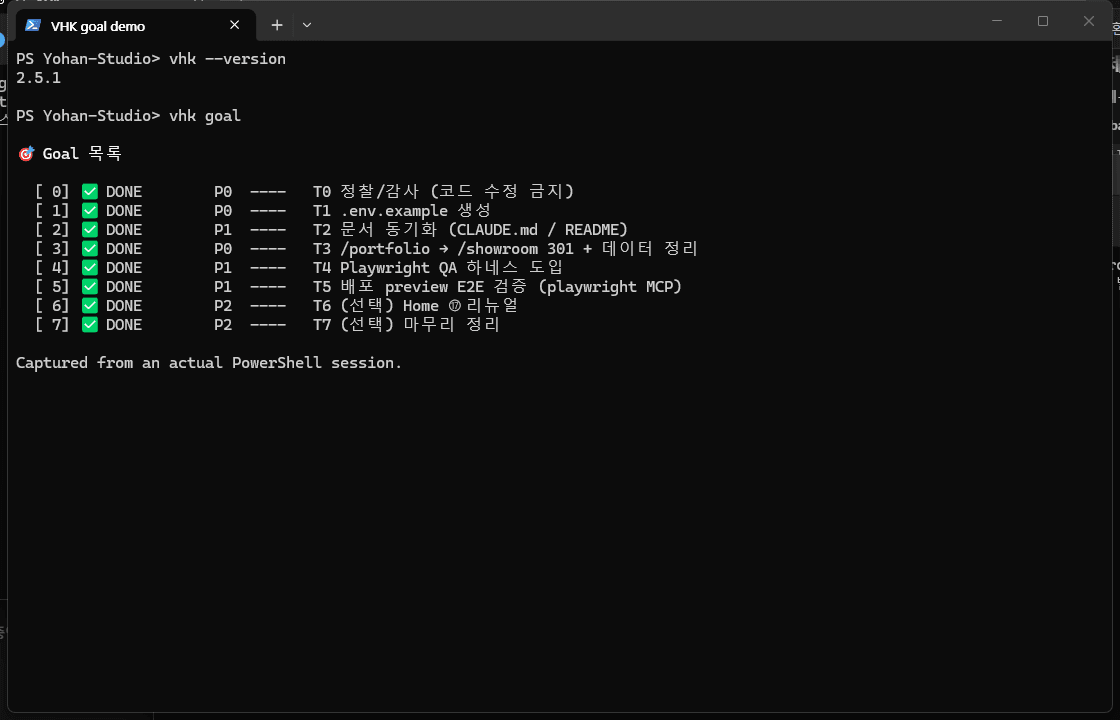This screenshot has width=1120, height=720.
Task: Click the green check mark in row 2
Action: (x=89, y=229)
